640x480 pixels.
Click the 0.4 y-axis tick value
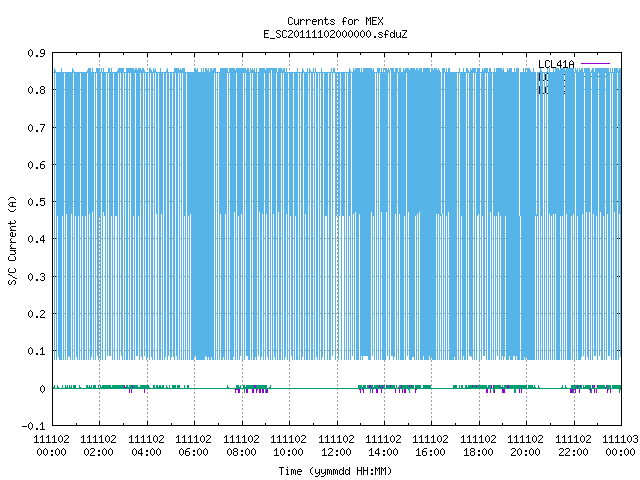coord(36,239)
